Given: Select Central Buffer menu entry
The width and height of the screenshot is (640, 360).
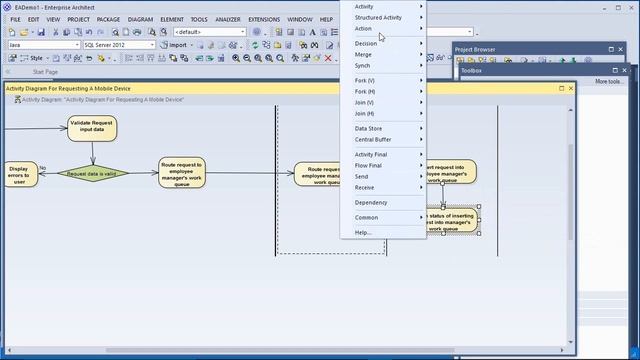Looking at the screenshot, I should pyautogui.click(x=383, y=140).
